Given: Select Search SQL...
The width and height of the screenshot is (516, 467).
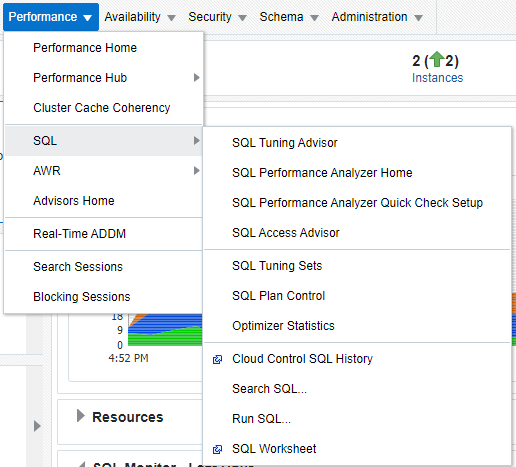Looking at the screenshot, I should click(x=357, y=389).
